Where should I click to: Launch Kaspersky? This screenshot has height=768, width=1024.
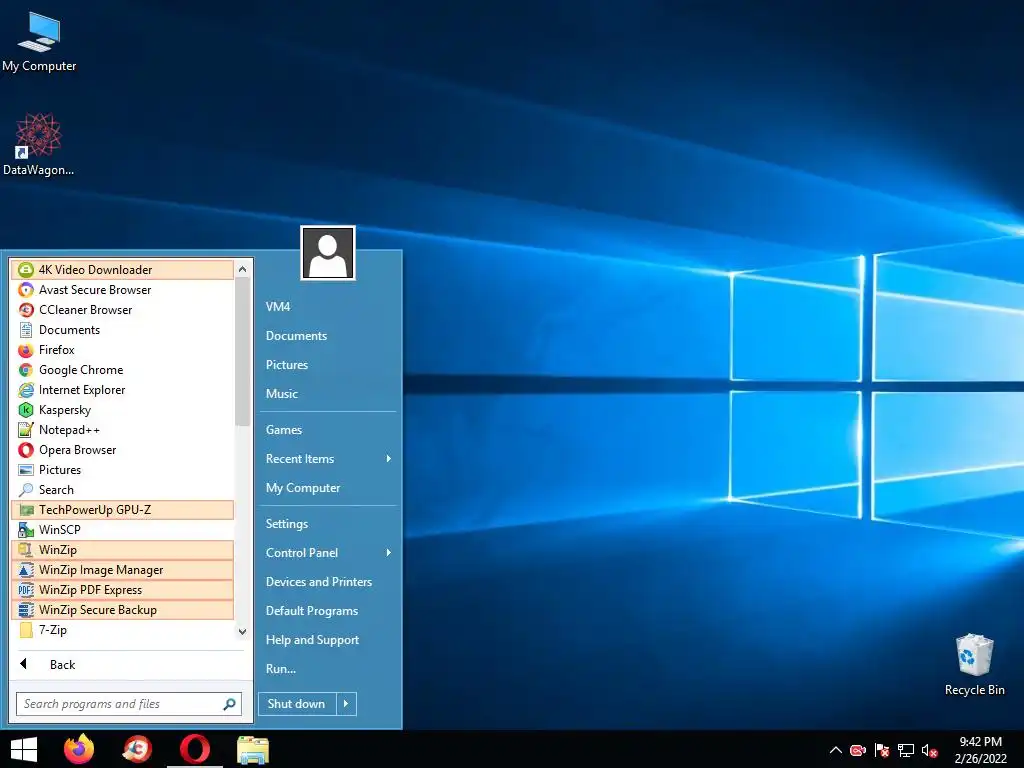pos(123,410)
